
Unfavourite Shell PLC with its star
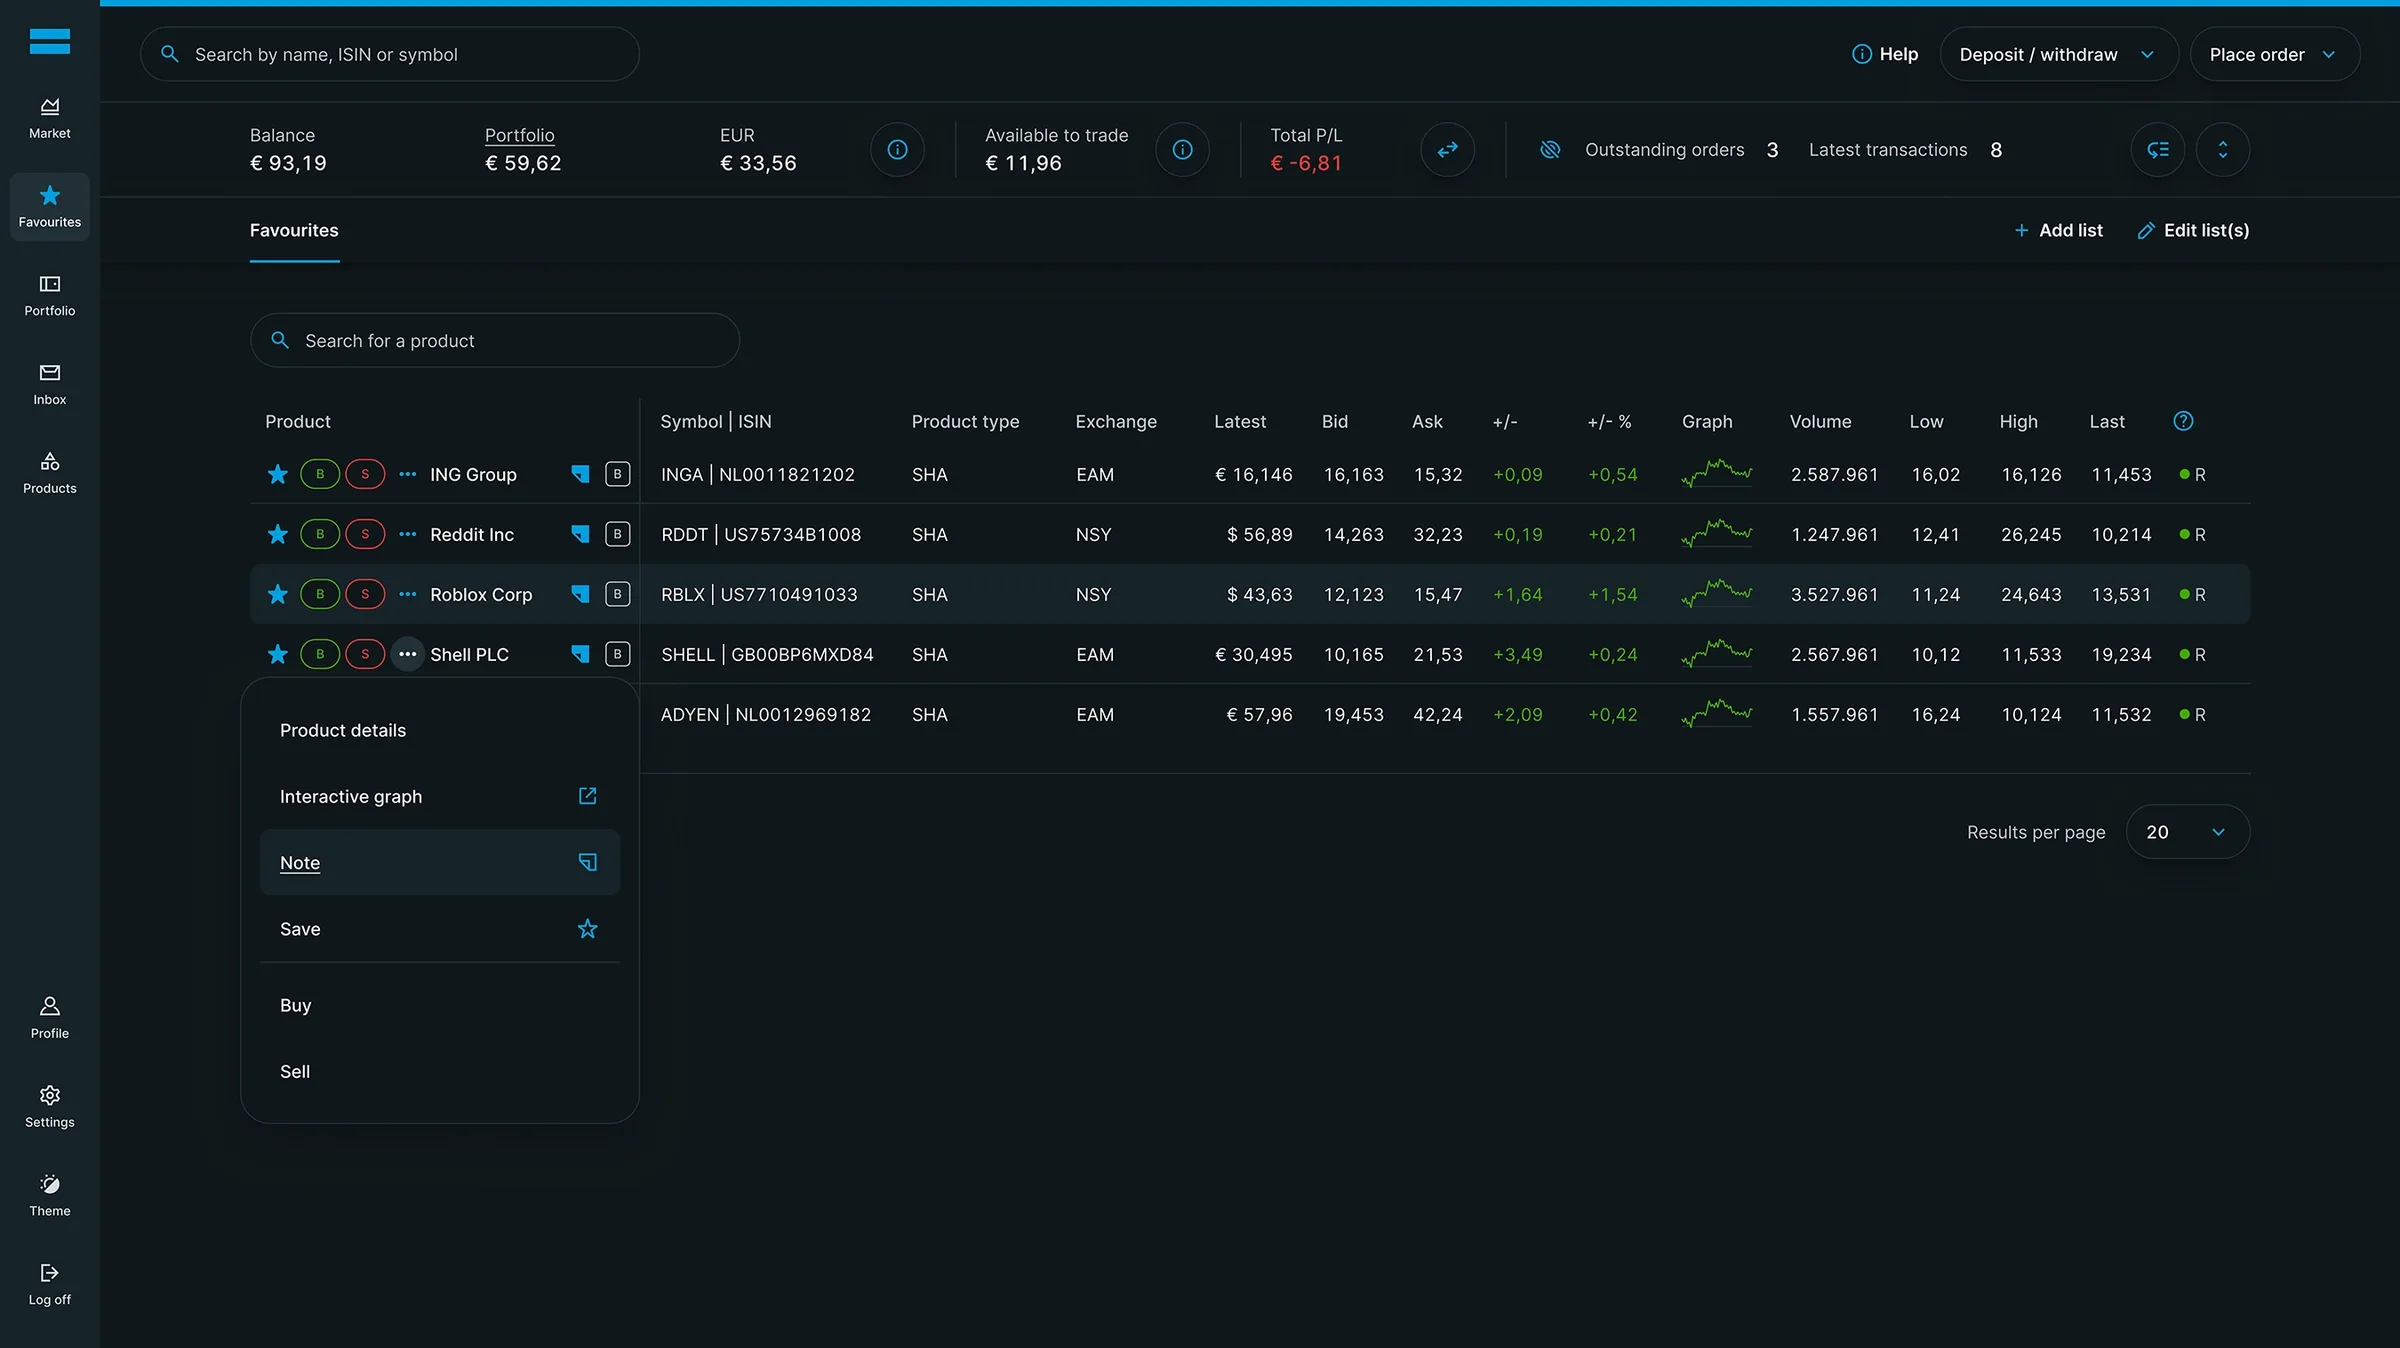tap(277, 654)
